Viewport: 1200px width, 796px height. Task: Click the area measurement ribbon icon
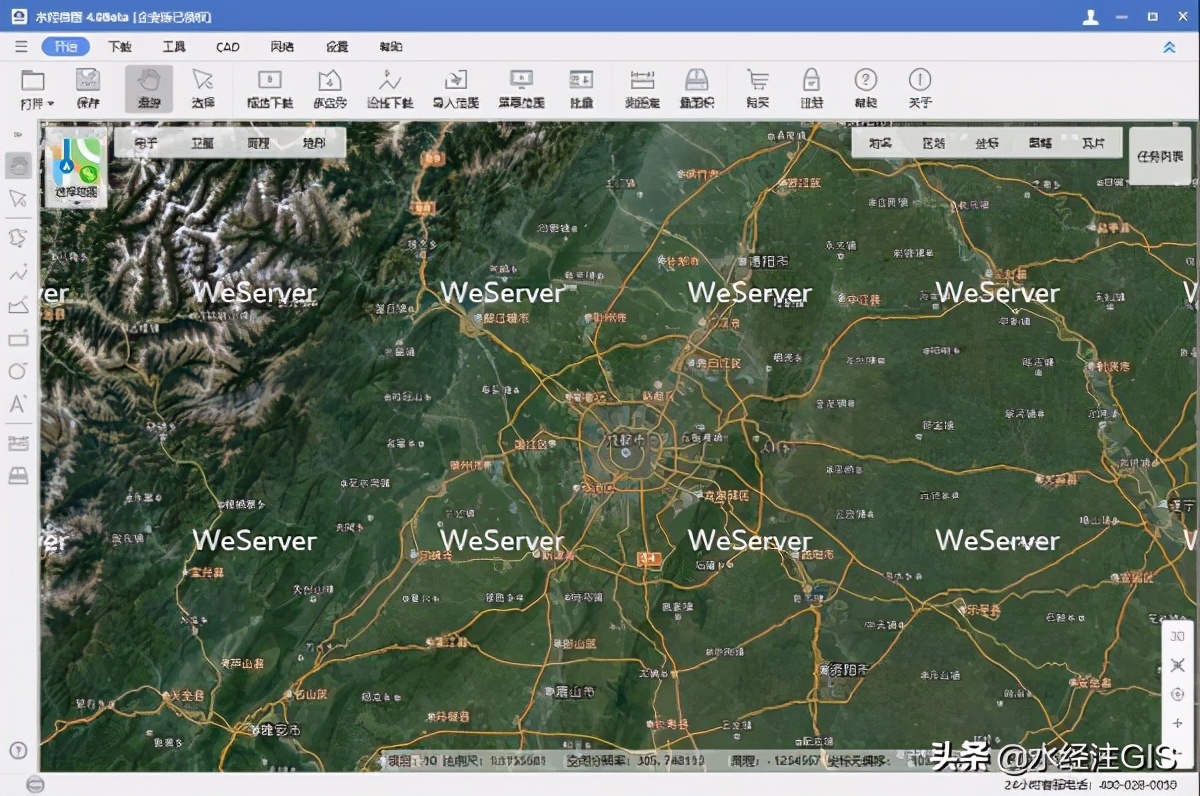click(x=697, y=81)
